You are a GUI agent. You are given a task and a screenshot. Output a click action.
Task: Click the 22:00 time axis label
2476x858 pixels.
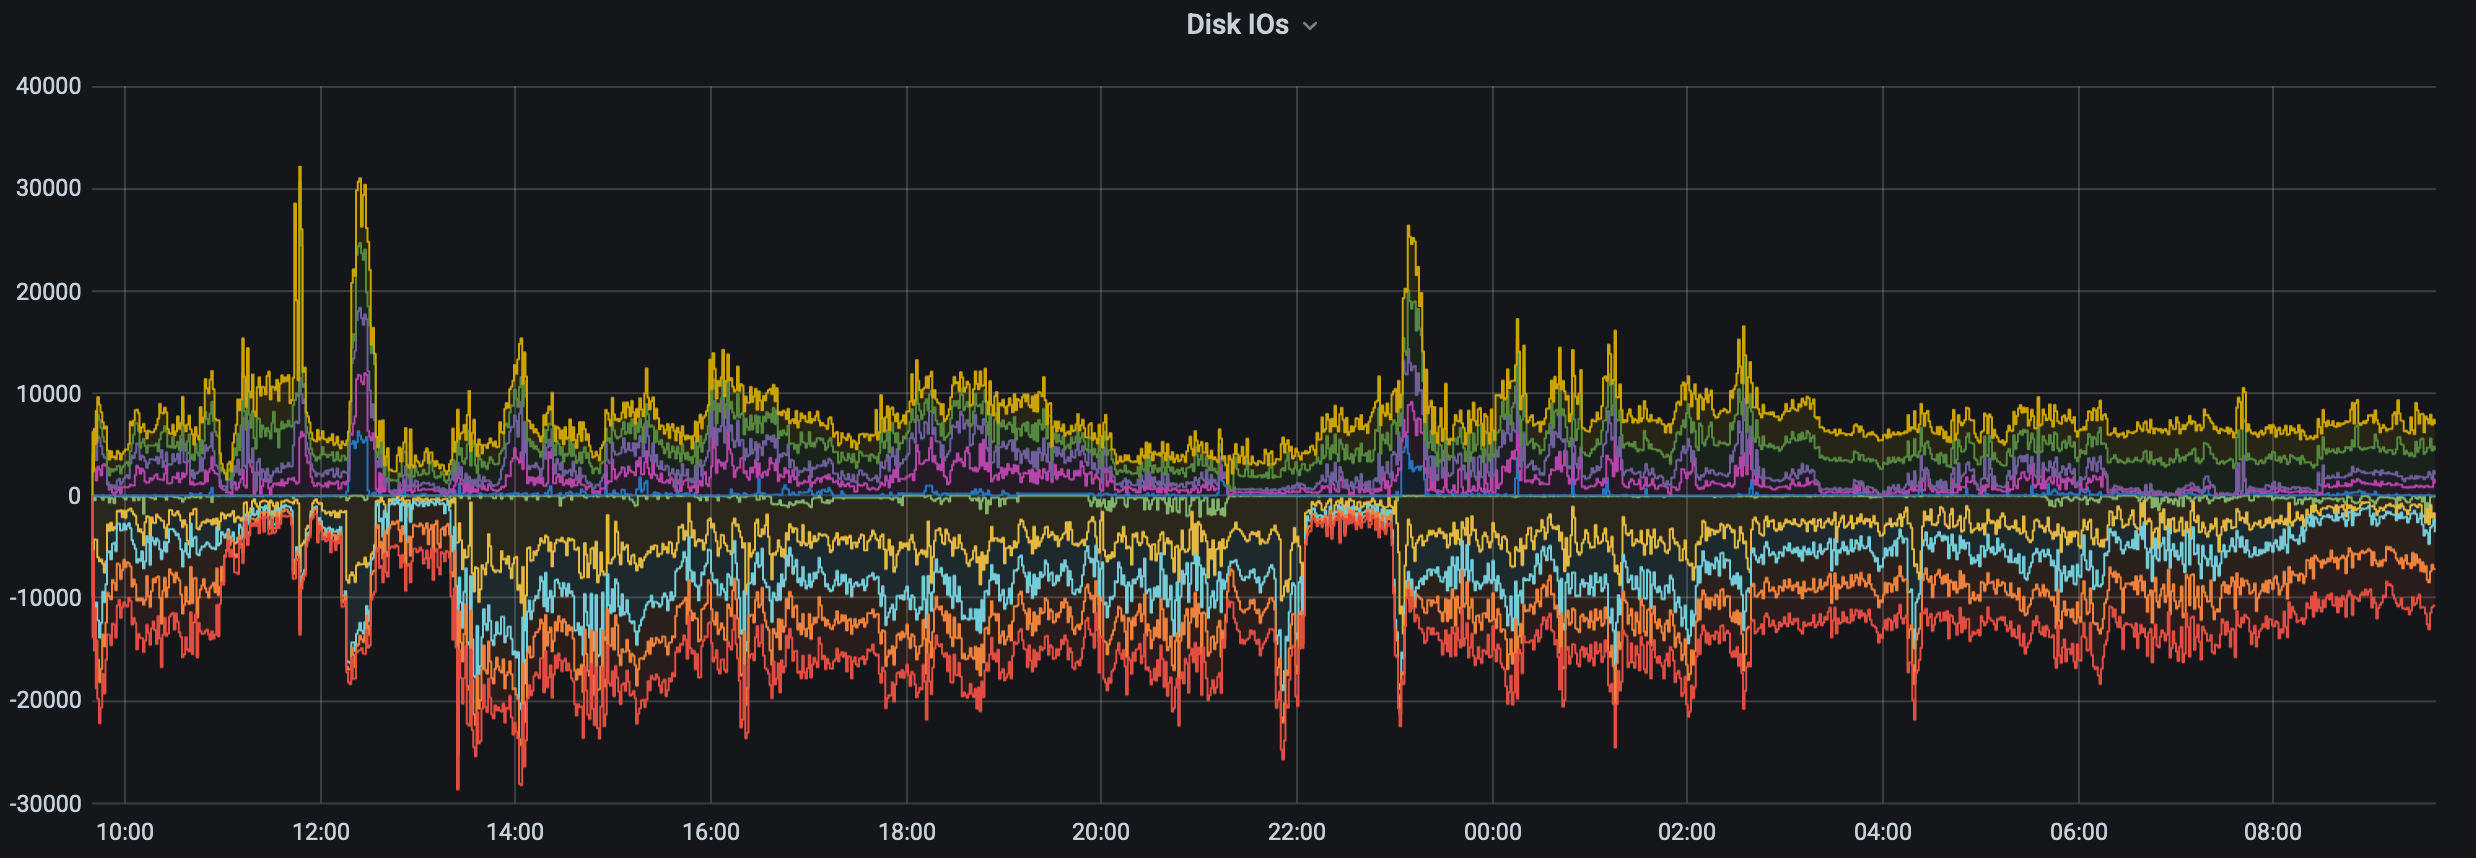coord(1297,832)
